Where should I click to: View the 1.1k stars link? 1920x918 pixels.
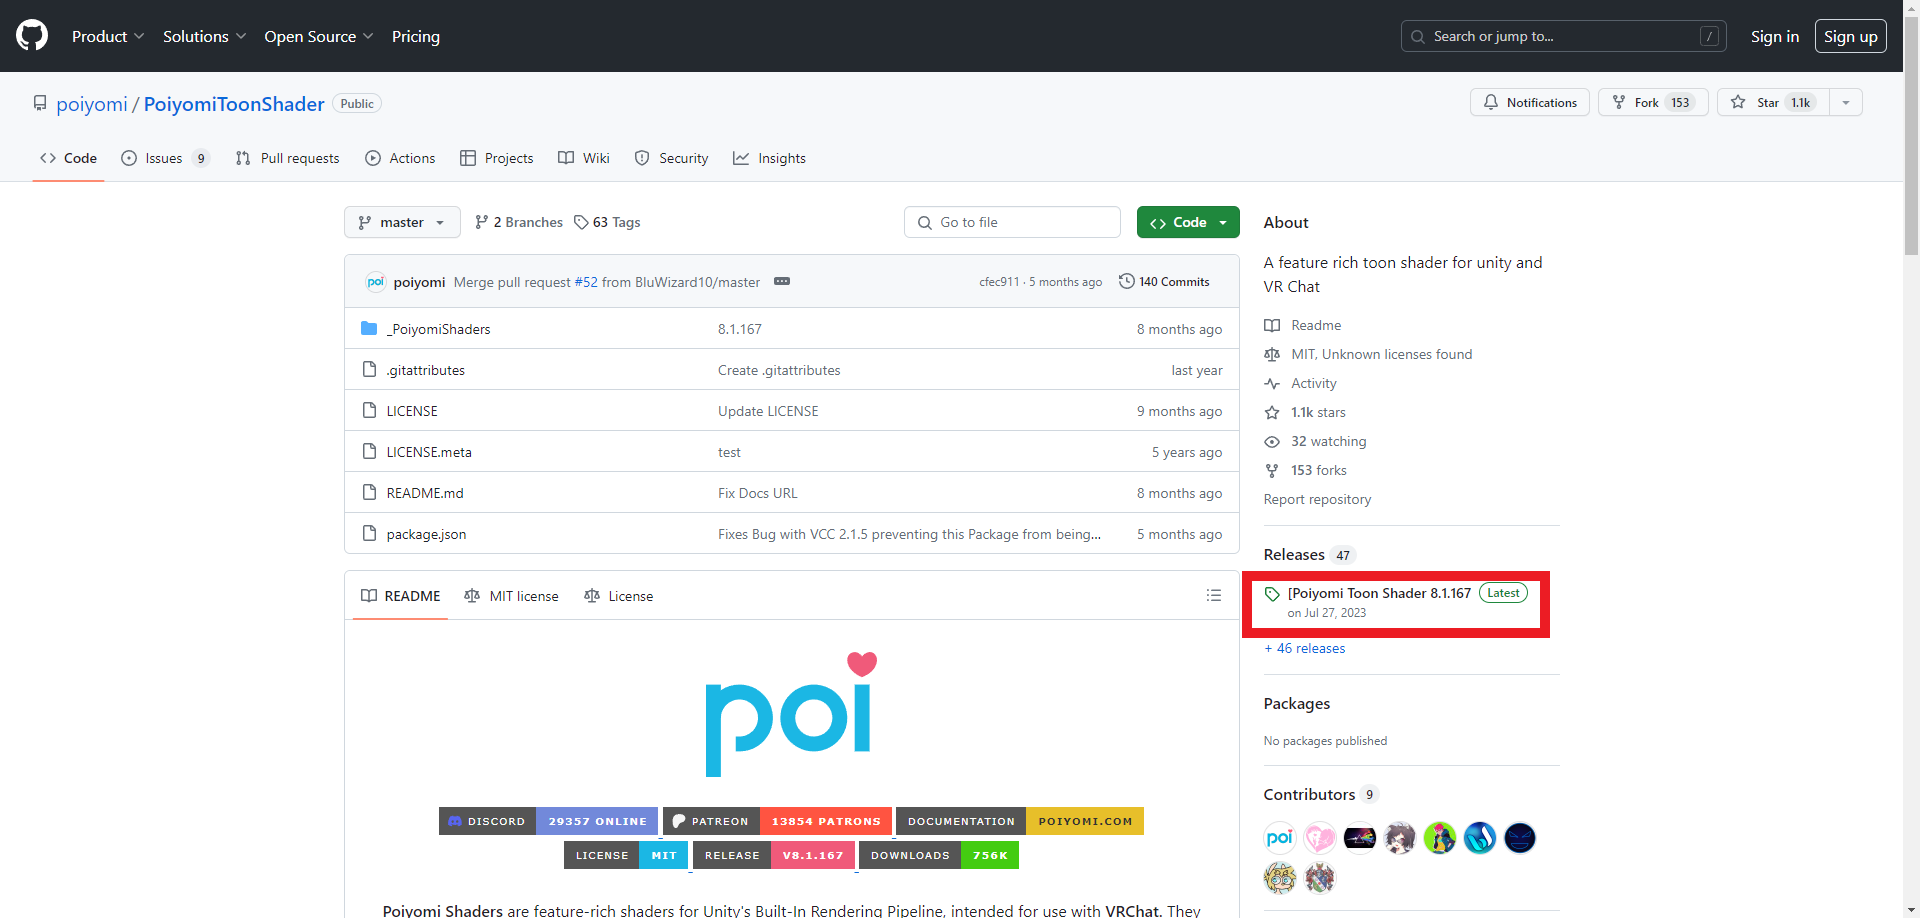(x=1305, y=412)
